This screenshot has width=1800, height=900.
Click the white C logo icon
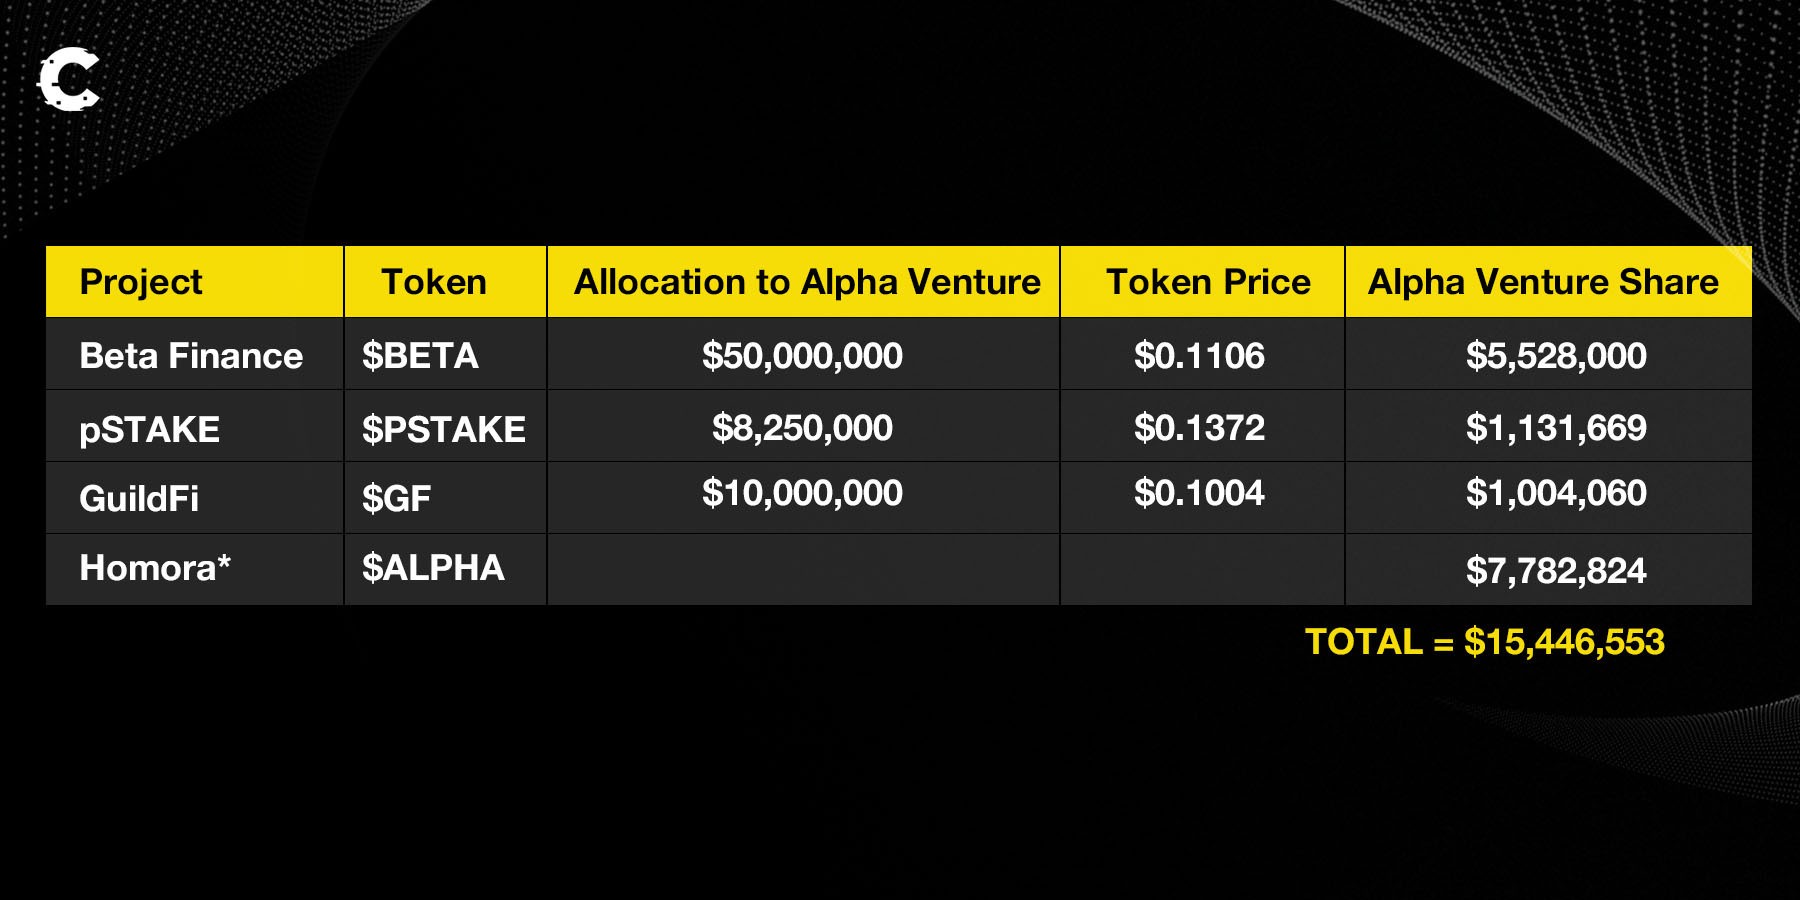(69, 78)
